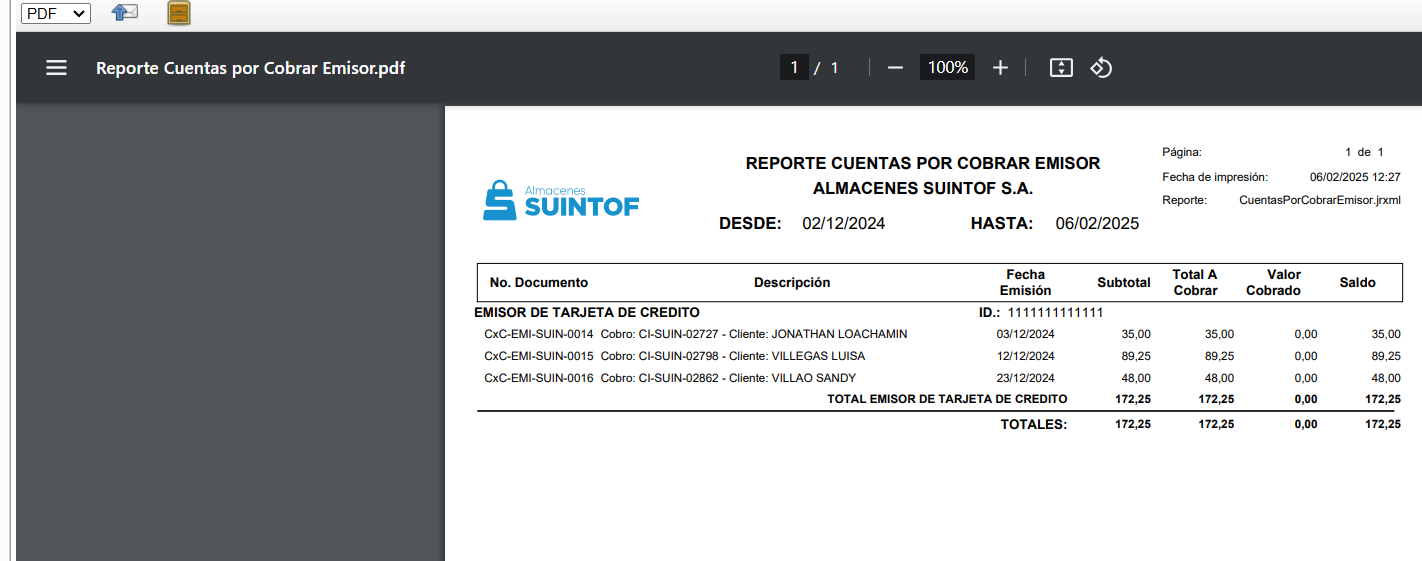Screen dimensions: 1422x561
Task: Click the zoom in plus button
Action: [x=1000, y=68]
